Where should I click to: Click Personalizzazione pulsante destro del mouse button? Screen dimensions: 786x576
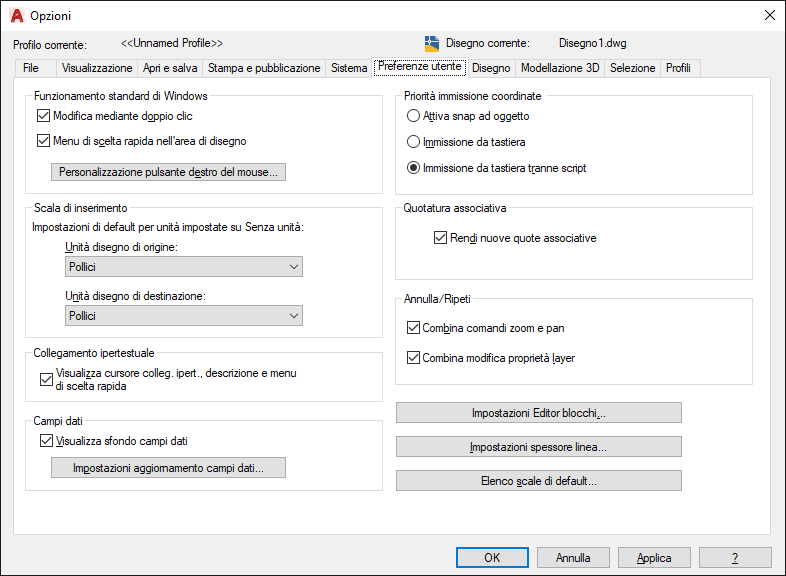pos(168,172)
